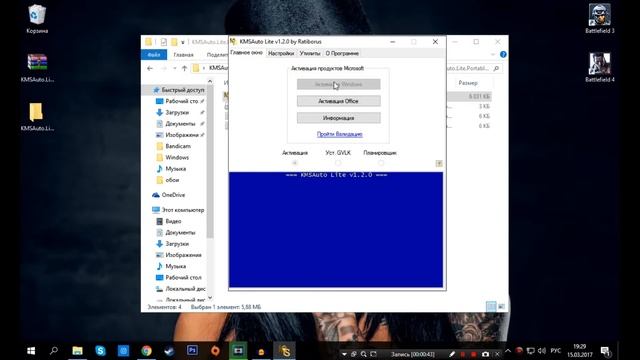This screenshot has width=640, height=360.
Task: Expand the Explorer ribbon with the chevron
Action: coord(493,54)
